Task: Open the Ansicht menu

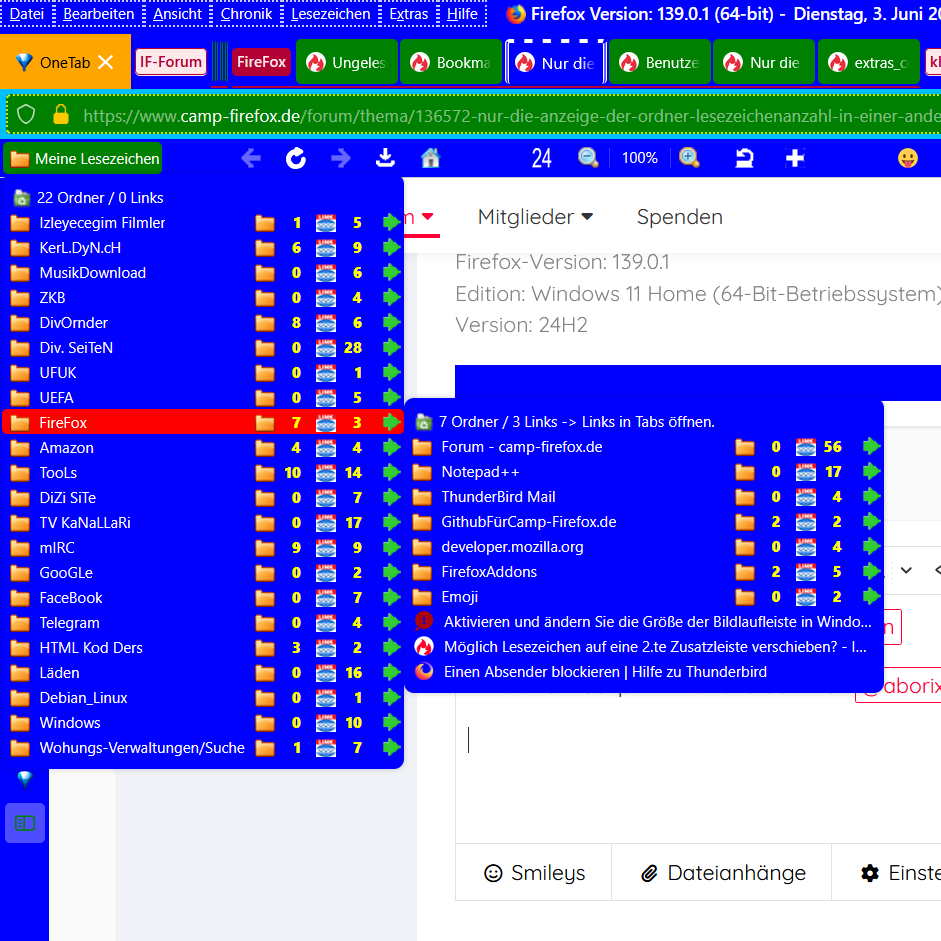Action: (x=178, y=13)
